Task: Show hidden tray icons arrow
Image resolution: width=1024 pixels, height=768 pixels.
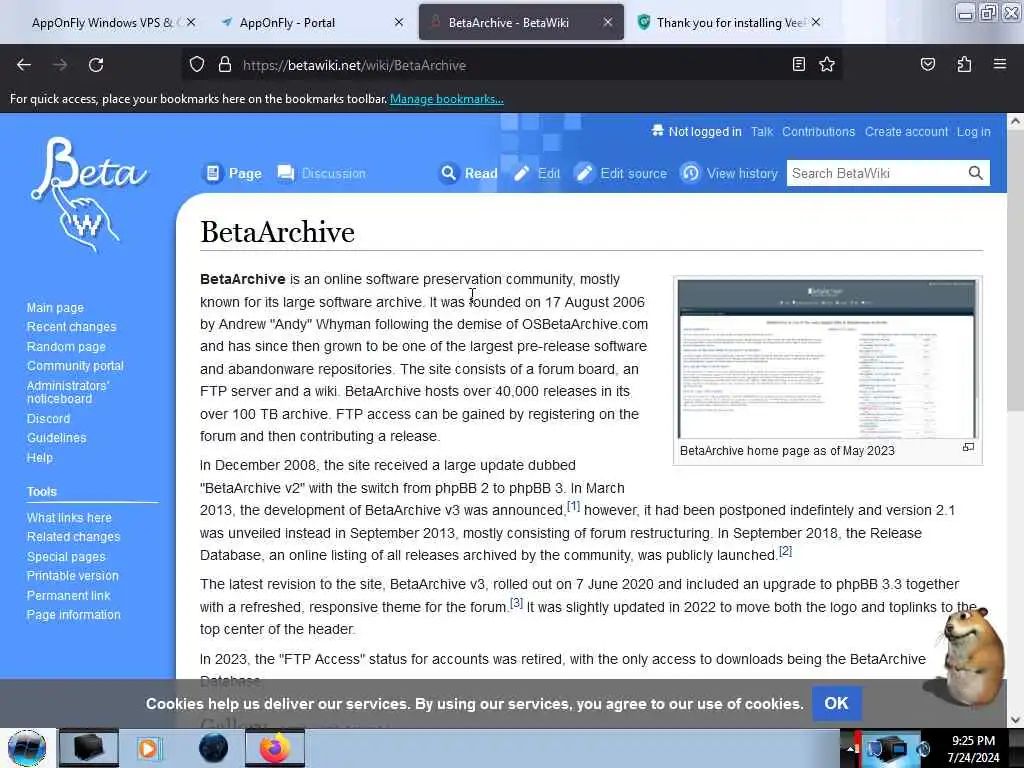Action: 849,749
